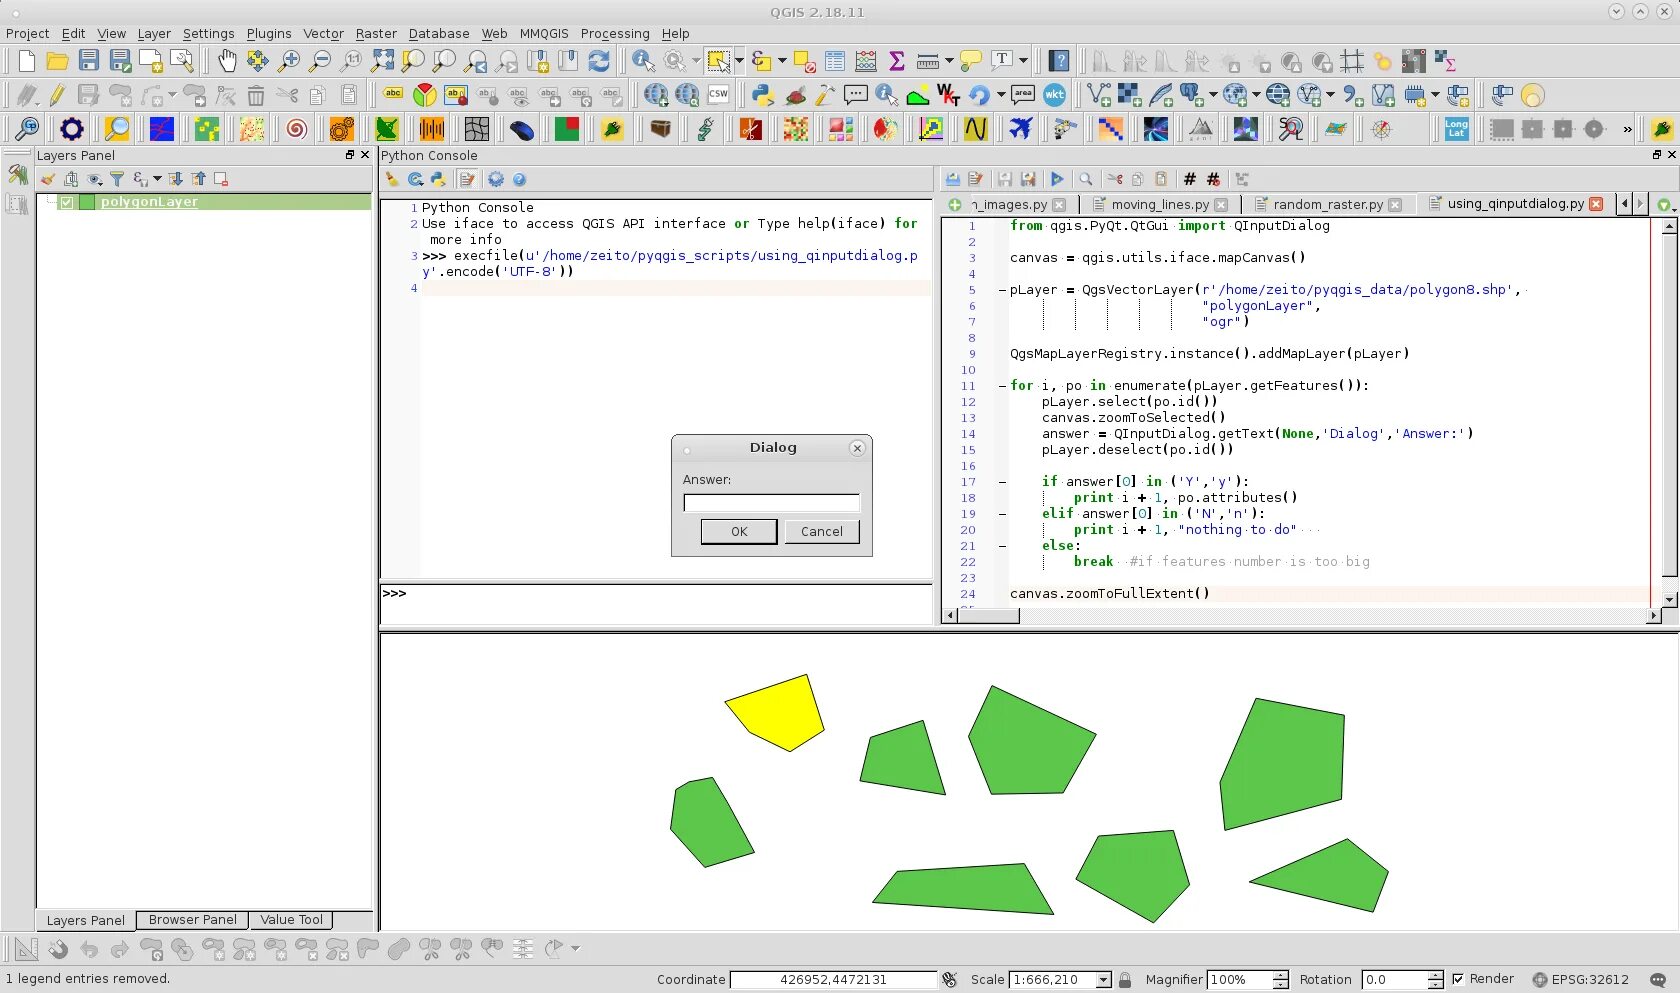
Task: Click the Toggle Editing pencil icon
Action: click(x=57, y=95)
